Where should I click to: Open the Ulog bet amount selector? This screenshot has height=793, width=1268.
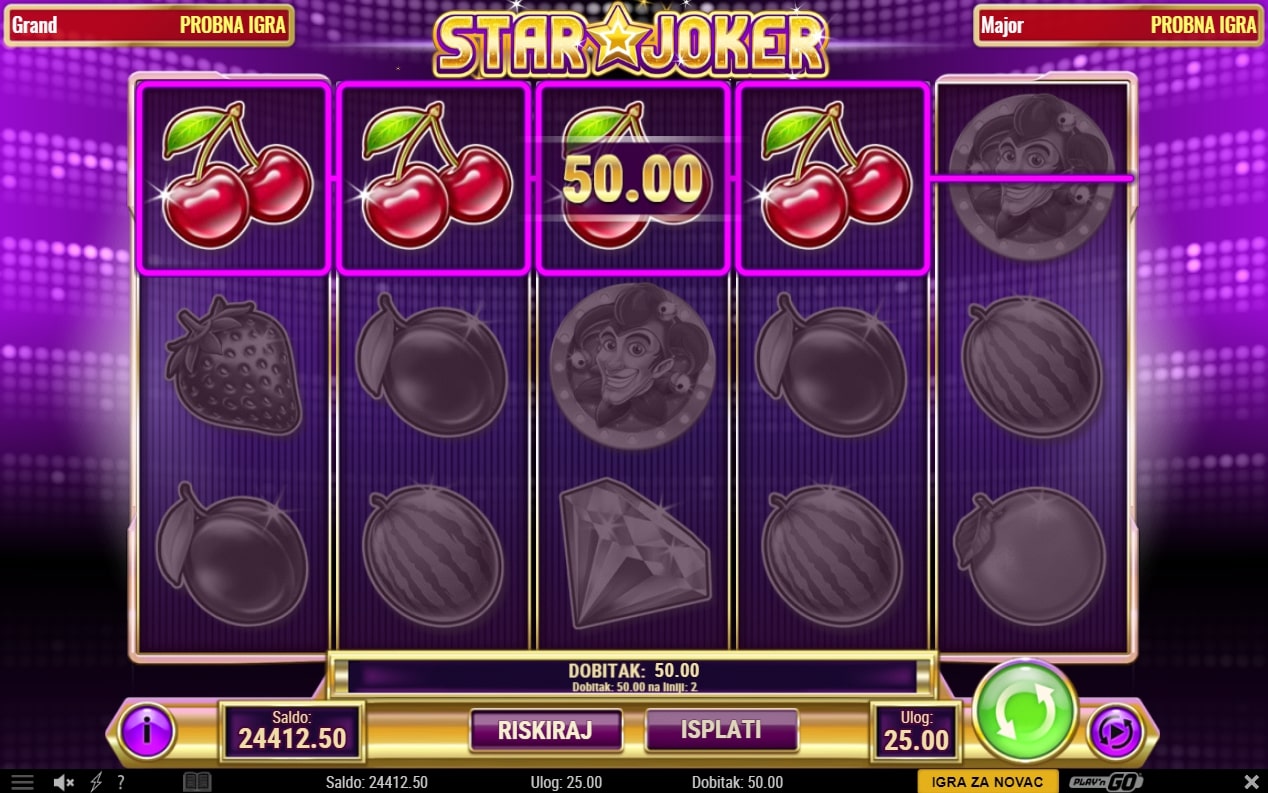pos(916,731)
